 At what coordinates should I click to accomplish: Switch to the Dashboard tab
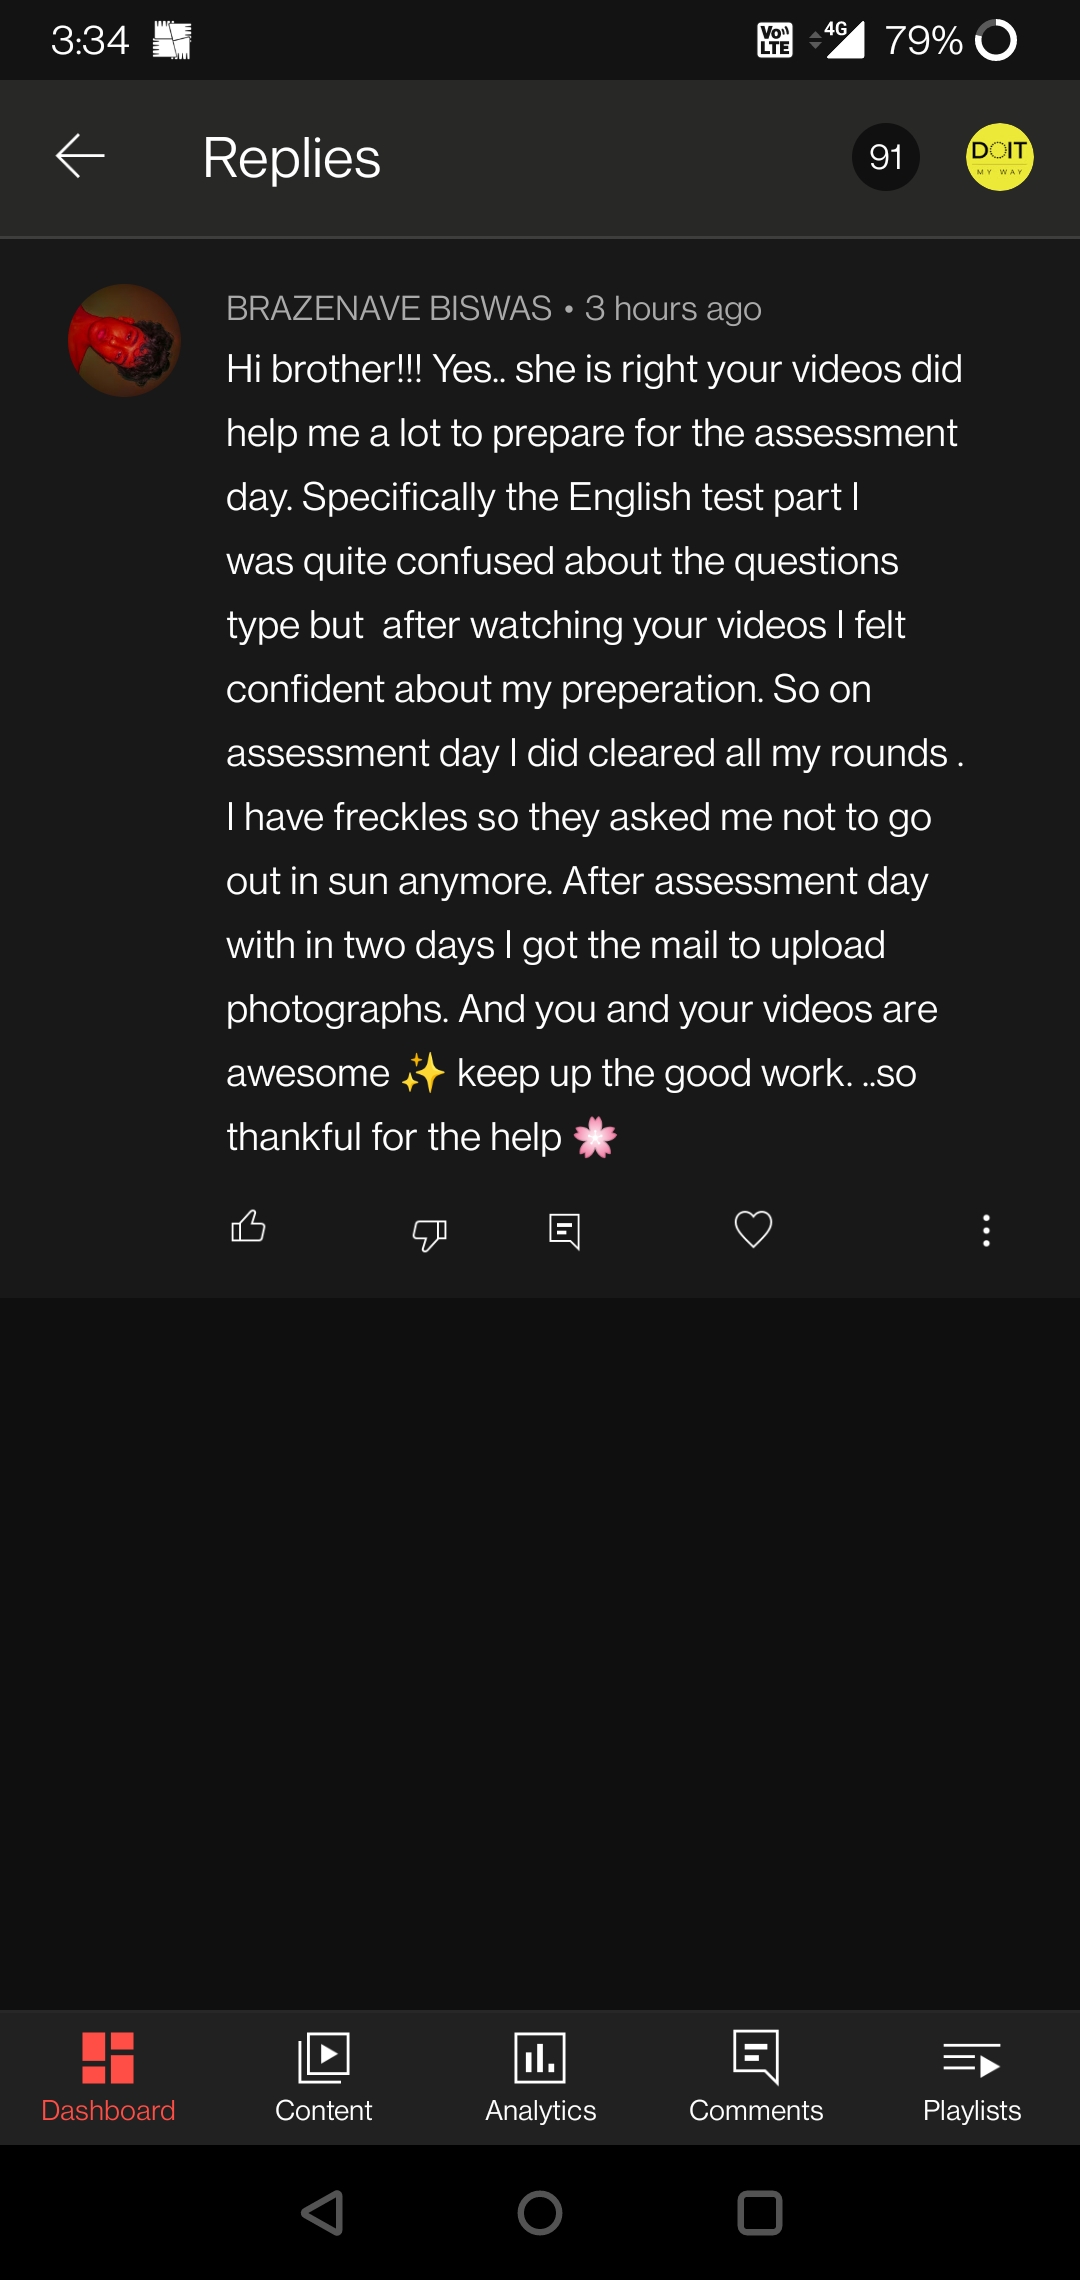(x=108, y=2076)
